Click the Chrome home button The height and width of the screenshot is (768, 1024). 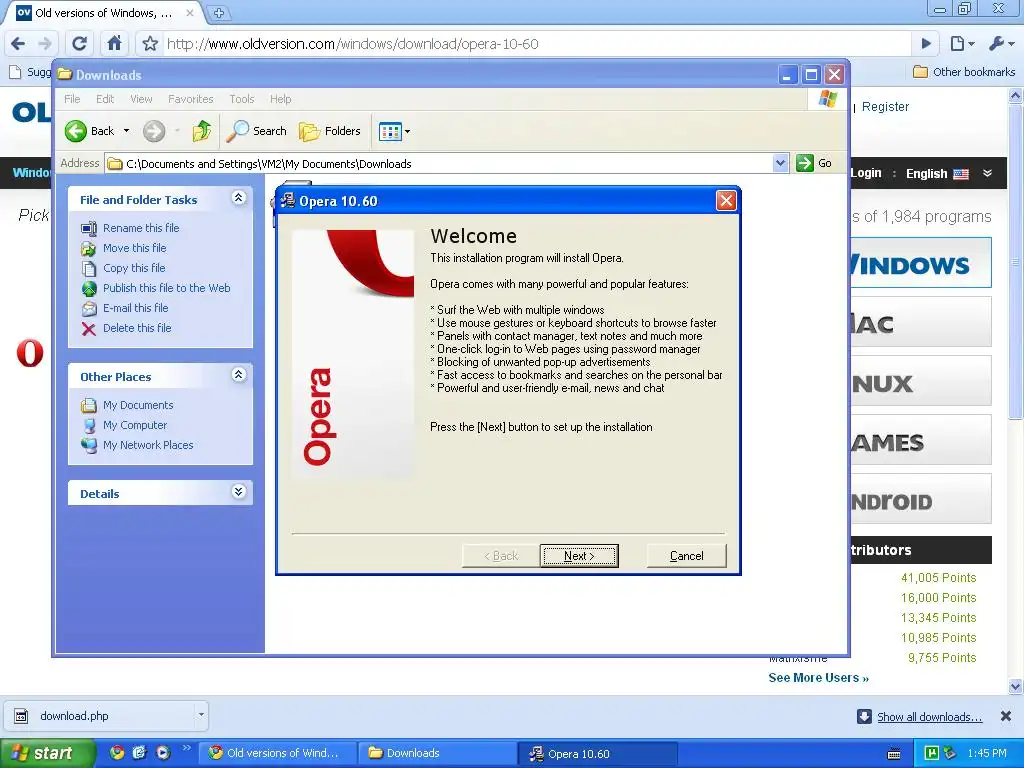click(114, 44)
